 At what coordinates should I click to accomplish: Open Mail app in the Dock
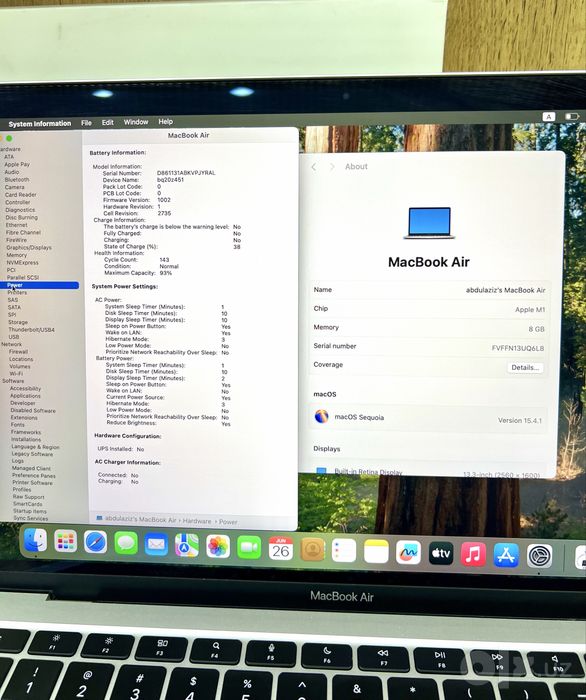(156, 544)
